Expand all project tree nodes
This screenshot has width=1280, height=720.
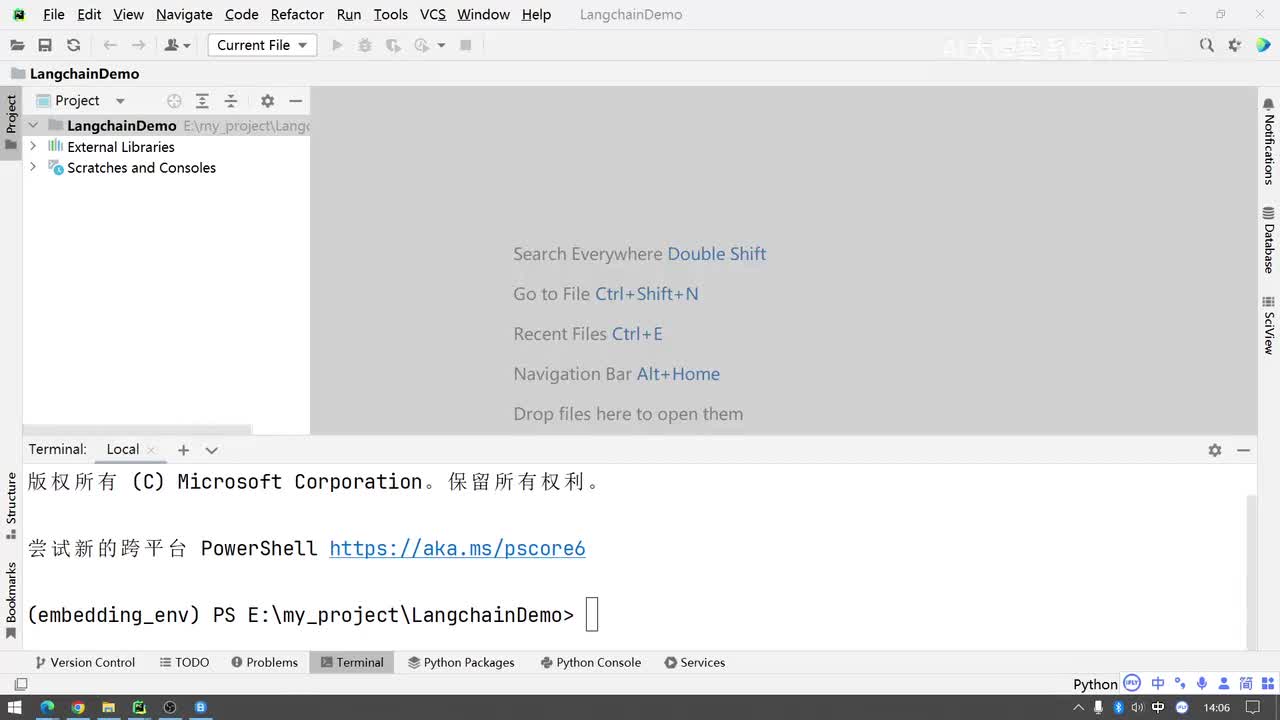202,101
